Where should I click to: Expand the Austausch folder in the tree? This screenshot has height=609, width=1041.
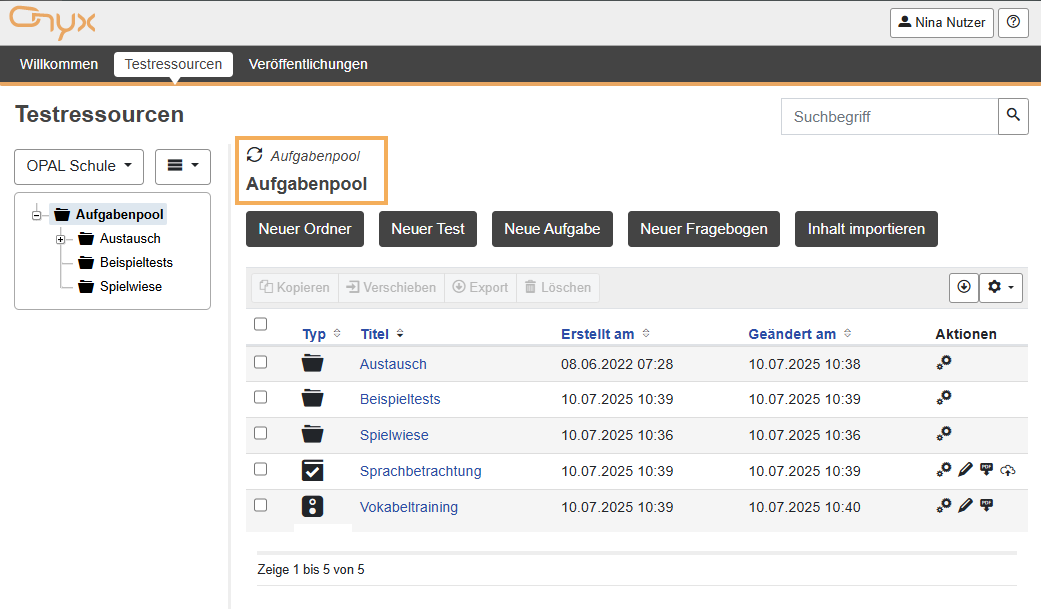point(60,239)
